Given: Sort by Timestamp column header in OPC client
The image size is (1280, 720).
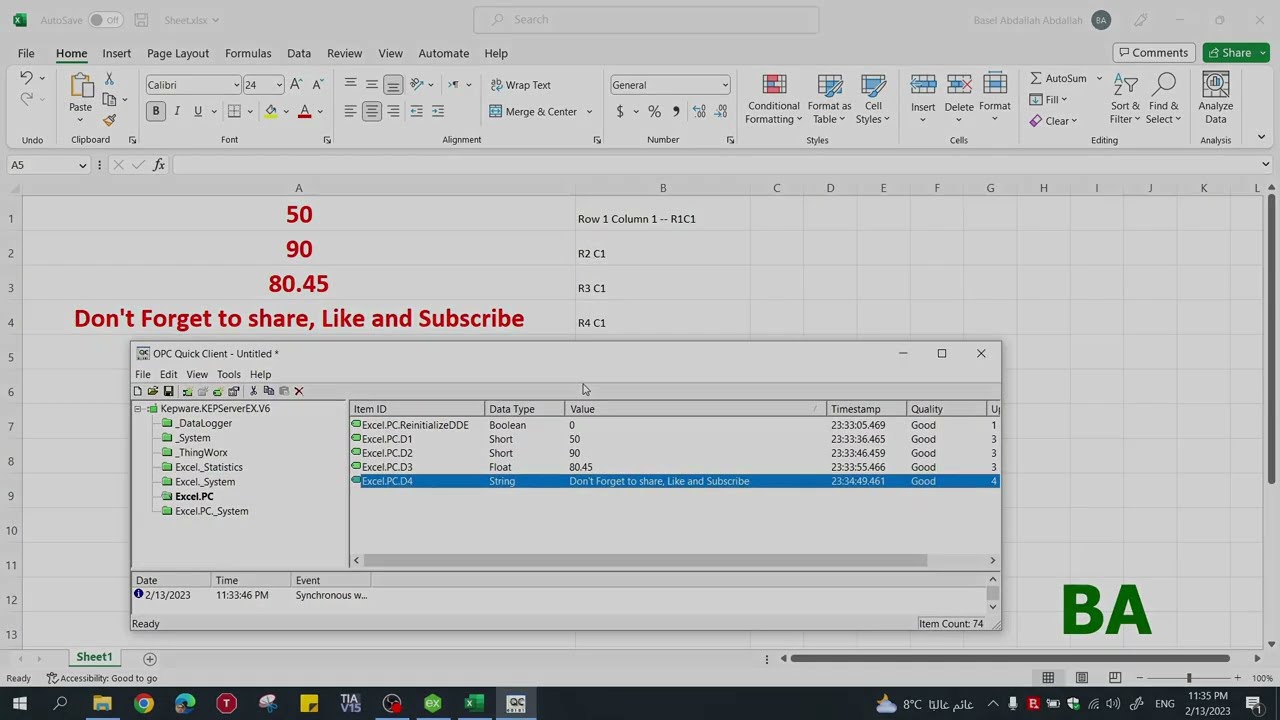Looking at the screenshot, I should point(866,409).
